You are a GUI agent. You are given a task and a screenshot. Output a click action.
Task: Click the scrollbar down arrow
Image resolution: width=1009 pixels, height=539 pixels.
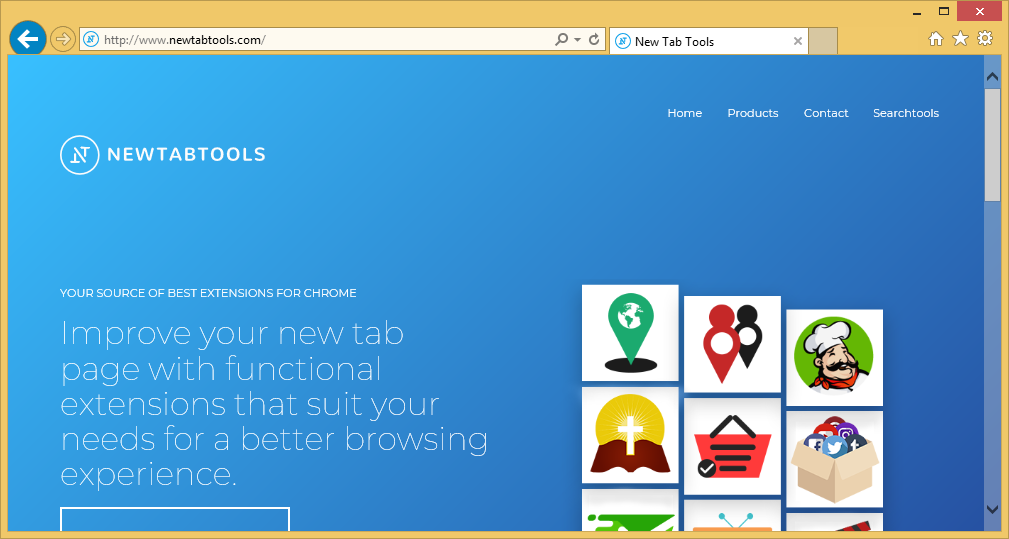pyautogui.click(x=992, y=509)
